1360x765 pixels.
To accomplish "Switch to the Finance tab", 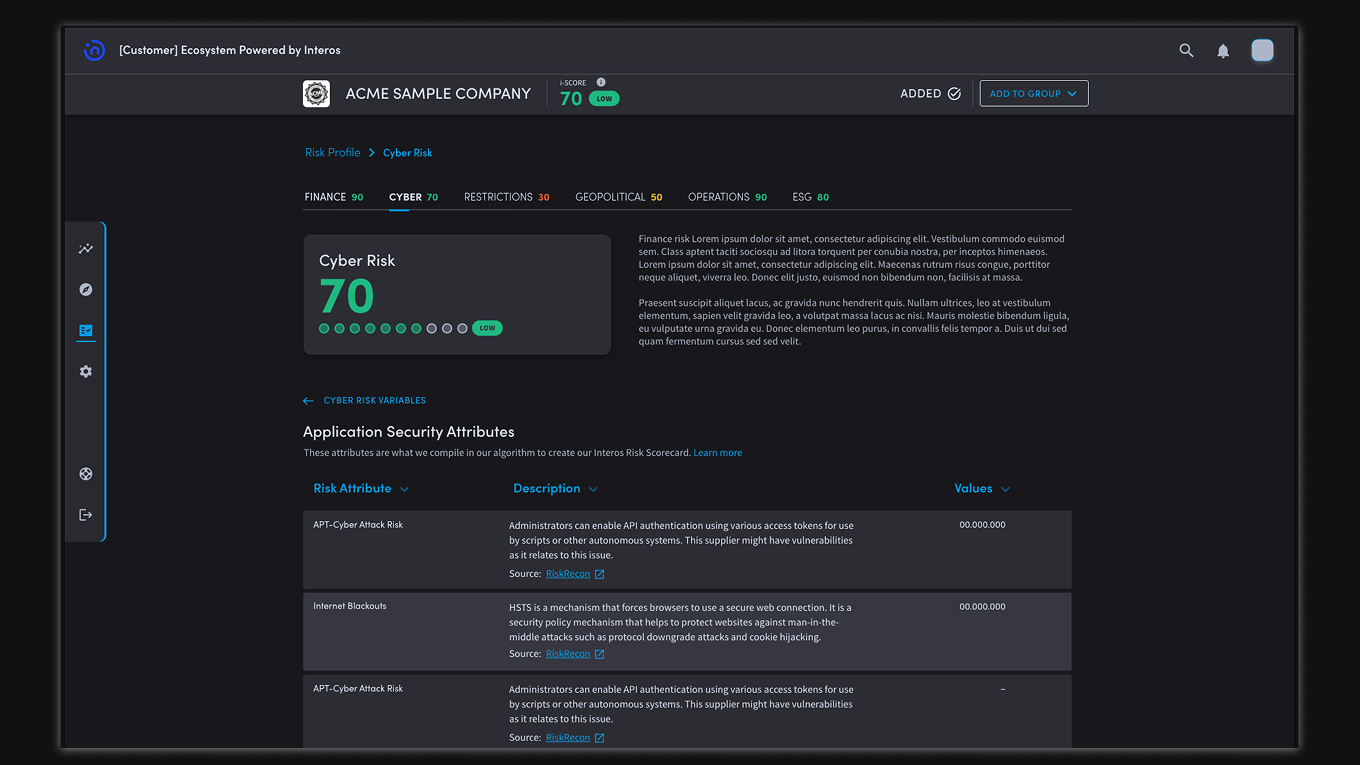I will tap(333, 197).
